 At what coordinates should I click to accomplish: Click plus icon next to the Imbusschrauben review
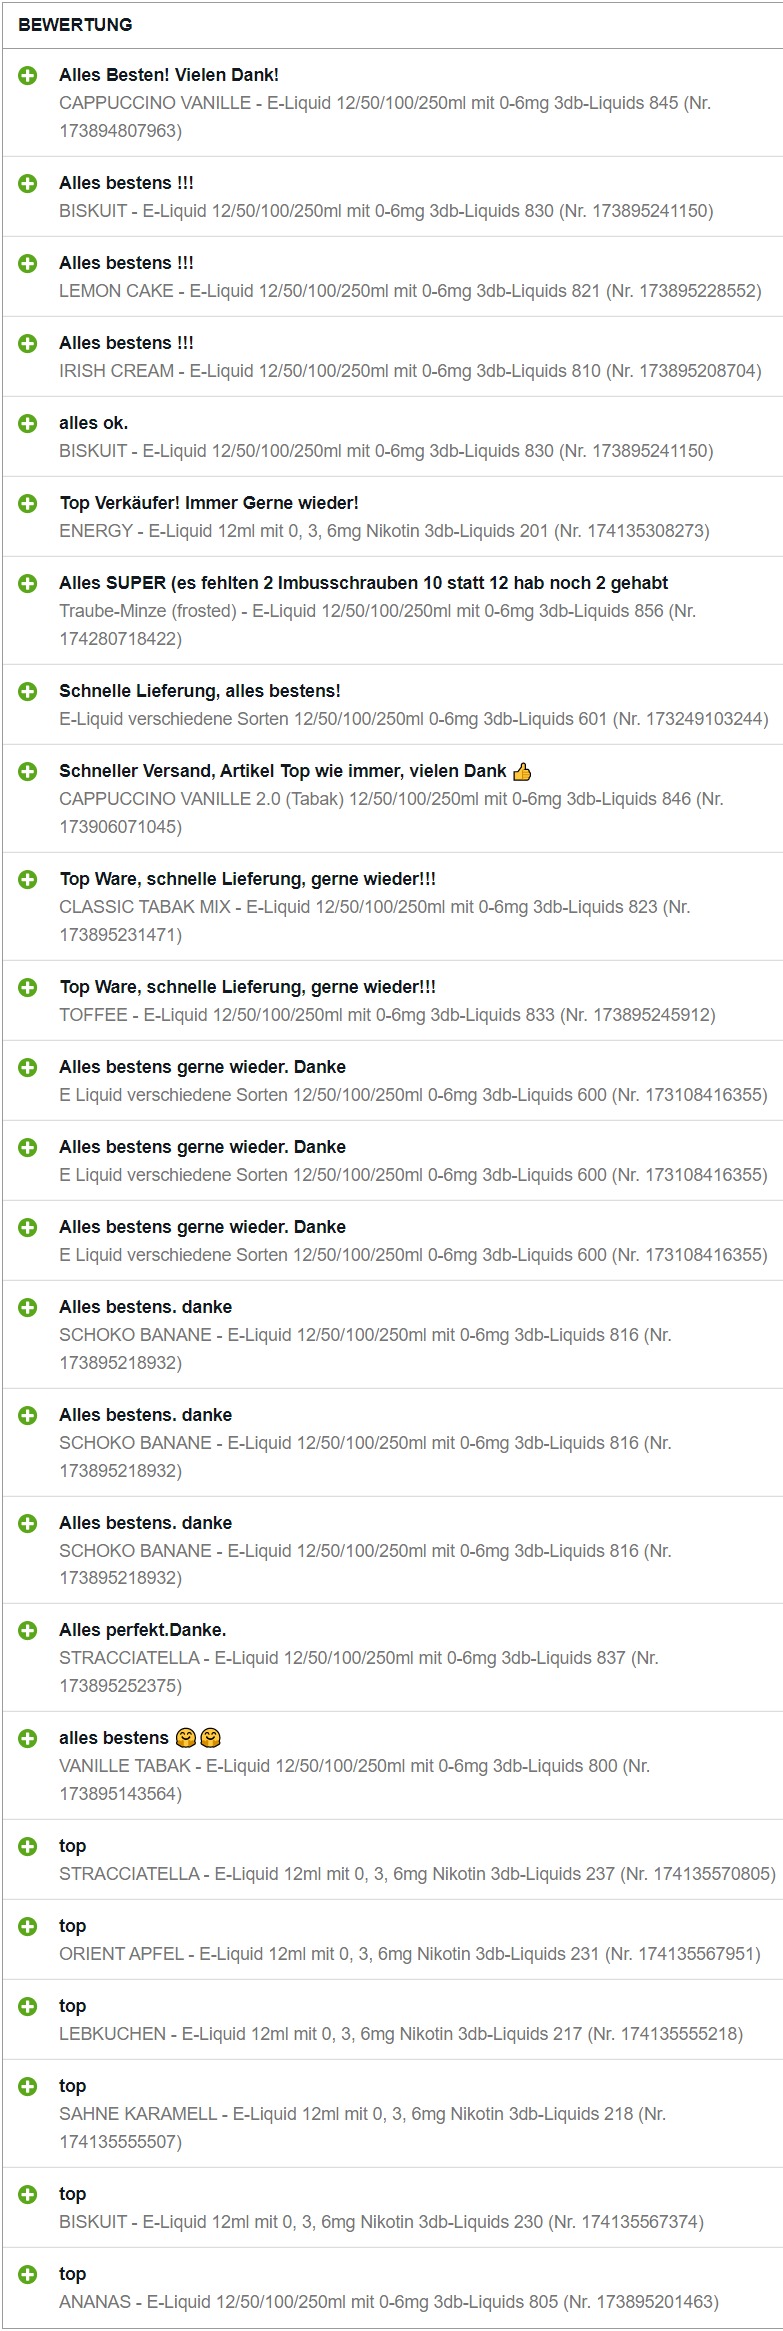pyautogui.click(x=28, y=584)
